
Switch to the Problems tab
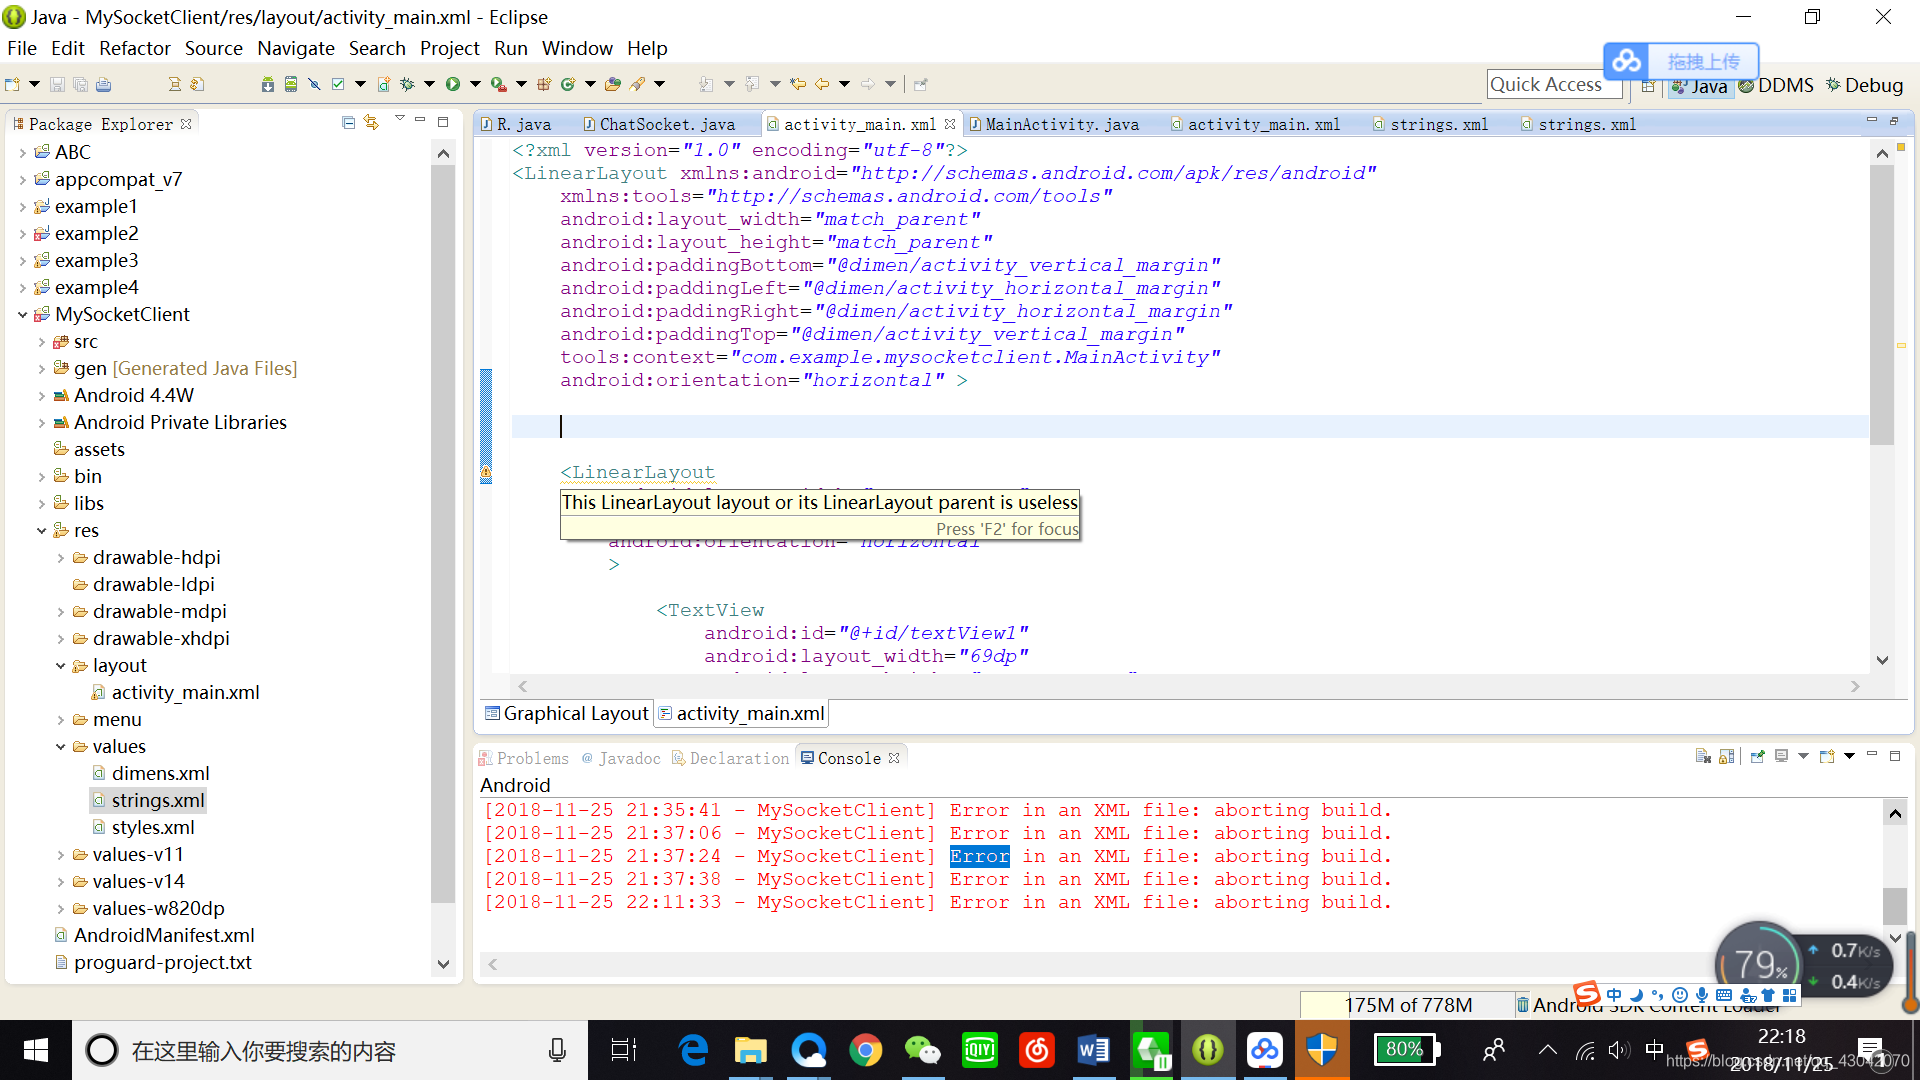click(524, 758)
